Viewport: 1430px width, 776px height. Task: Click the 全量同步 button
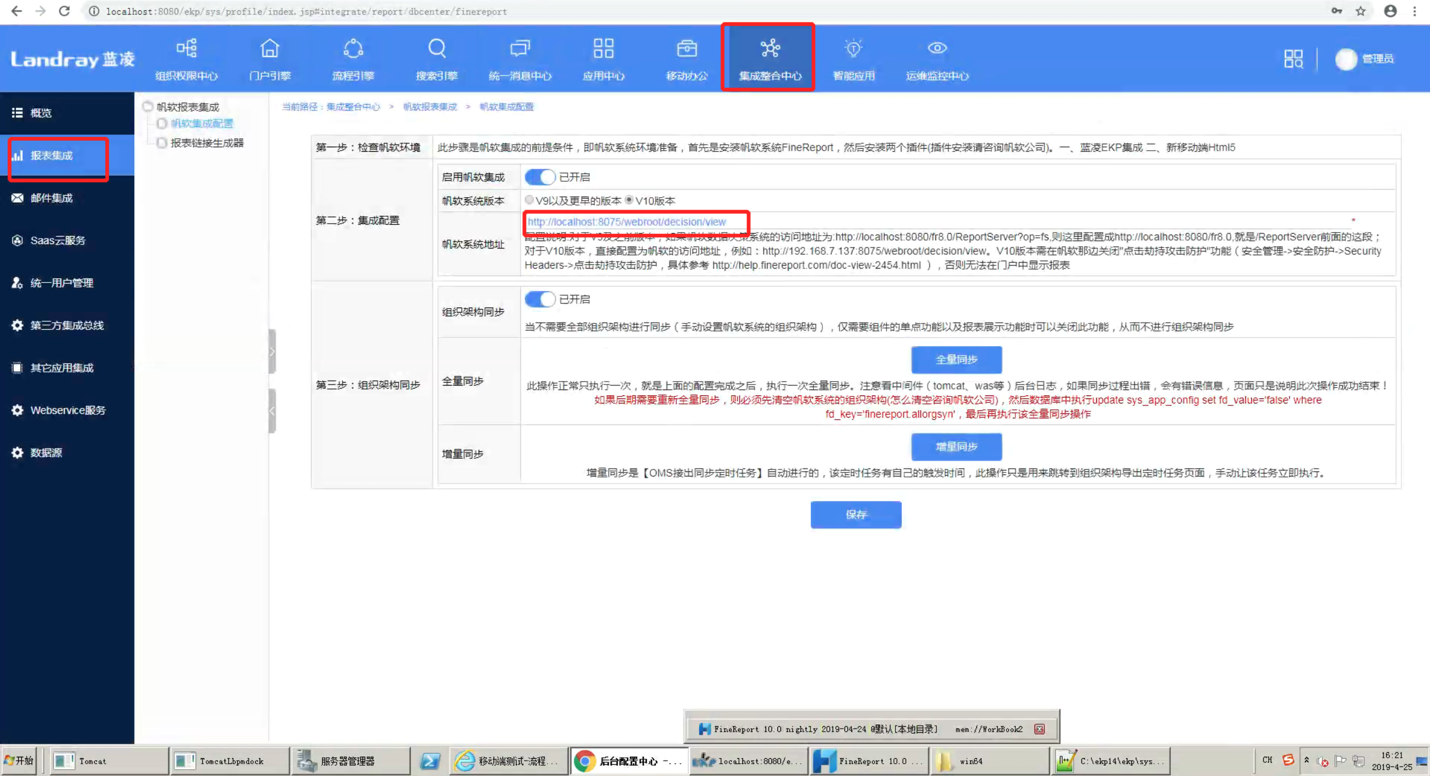point(956,360)
